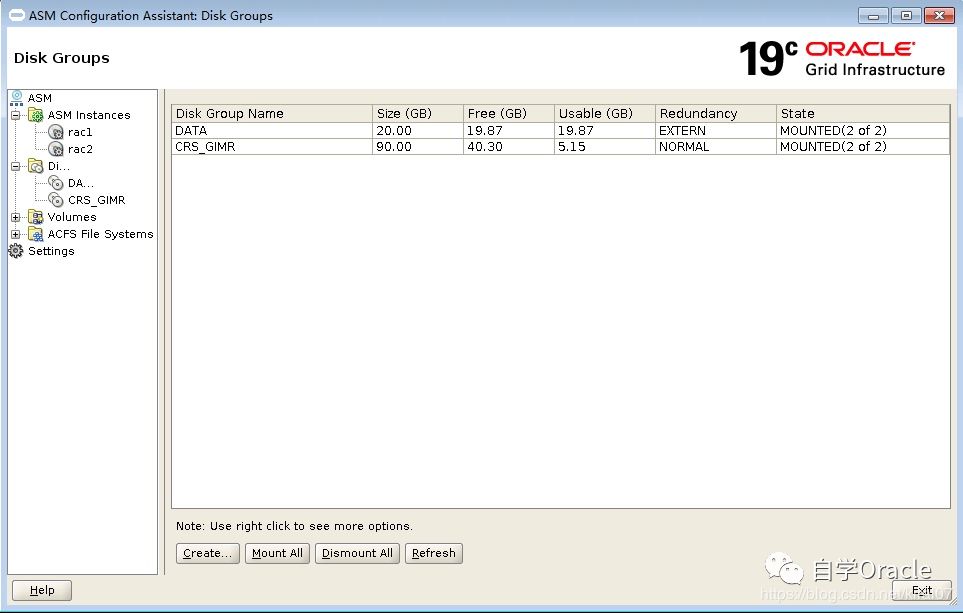Click the 19.87 Free cell for DATA
The width and height of the screenshot is (963, 613).
pos(509,130)
